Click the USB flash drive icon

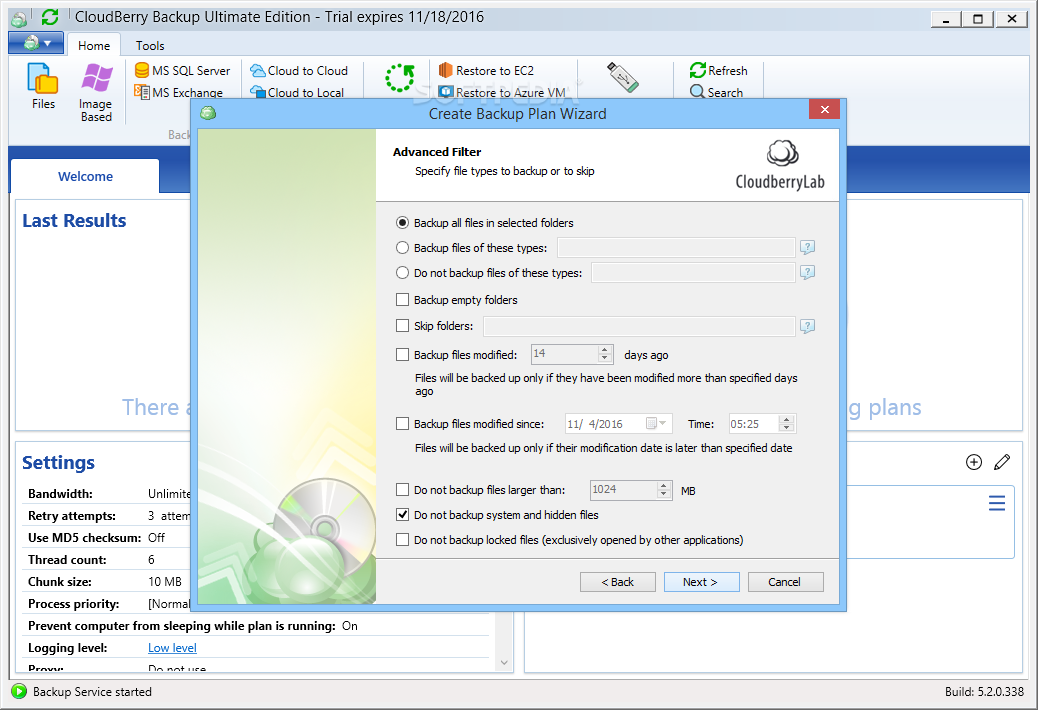pyautogui.click(x=622, y=77)
